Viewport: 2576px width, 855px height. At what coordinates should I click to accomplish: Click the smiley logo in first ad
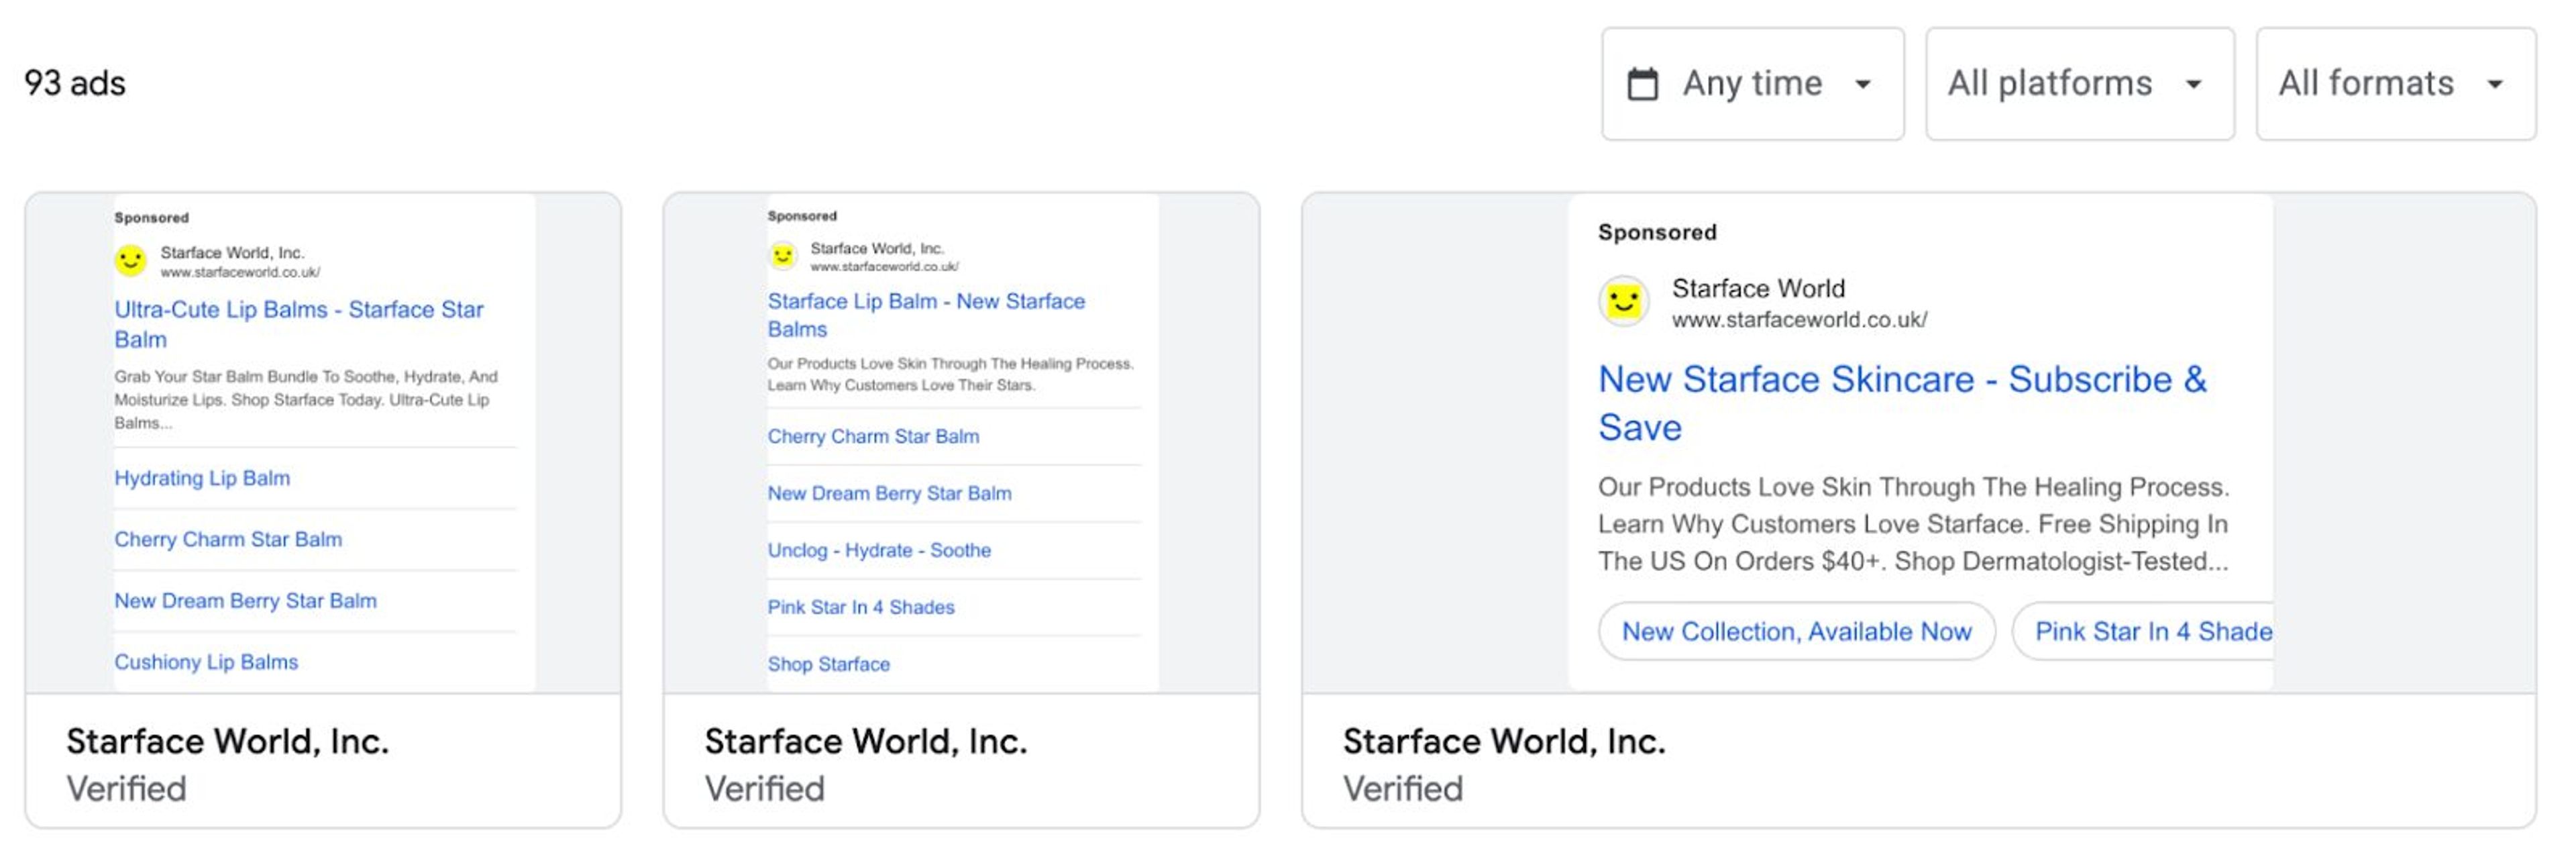point(130,261)
